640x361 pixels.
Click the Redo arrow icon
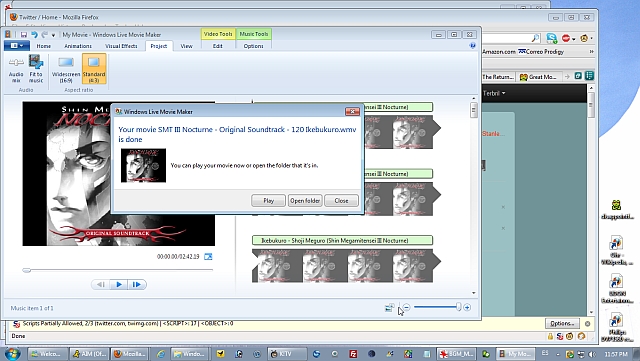[x=44, y=35]
